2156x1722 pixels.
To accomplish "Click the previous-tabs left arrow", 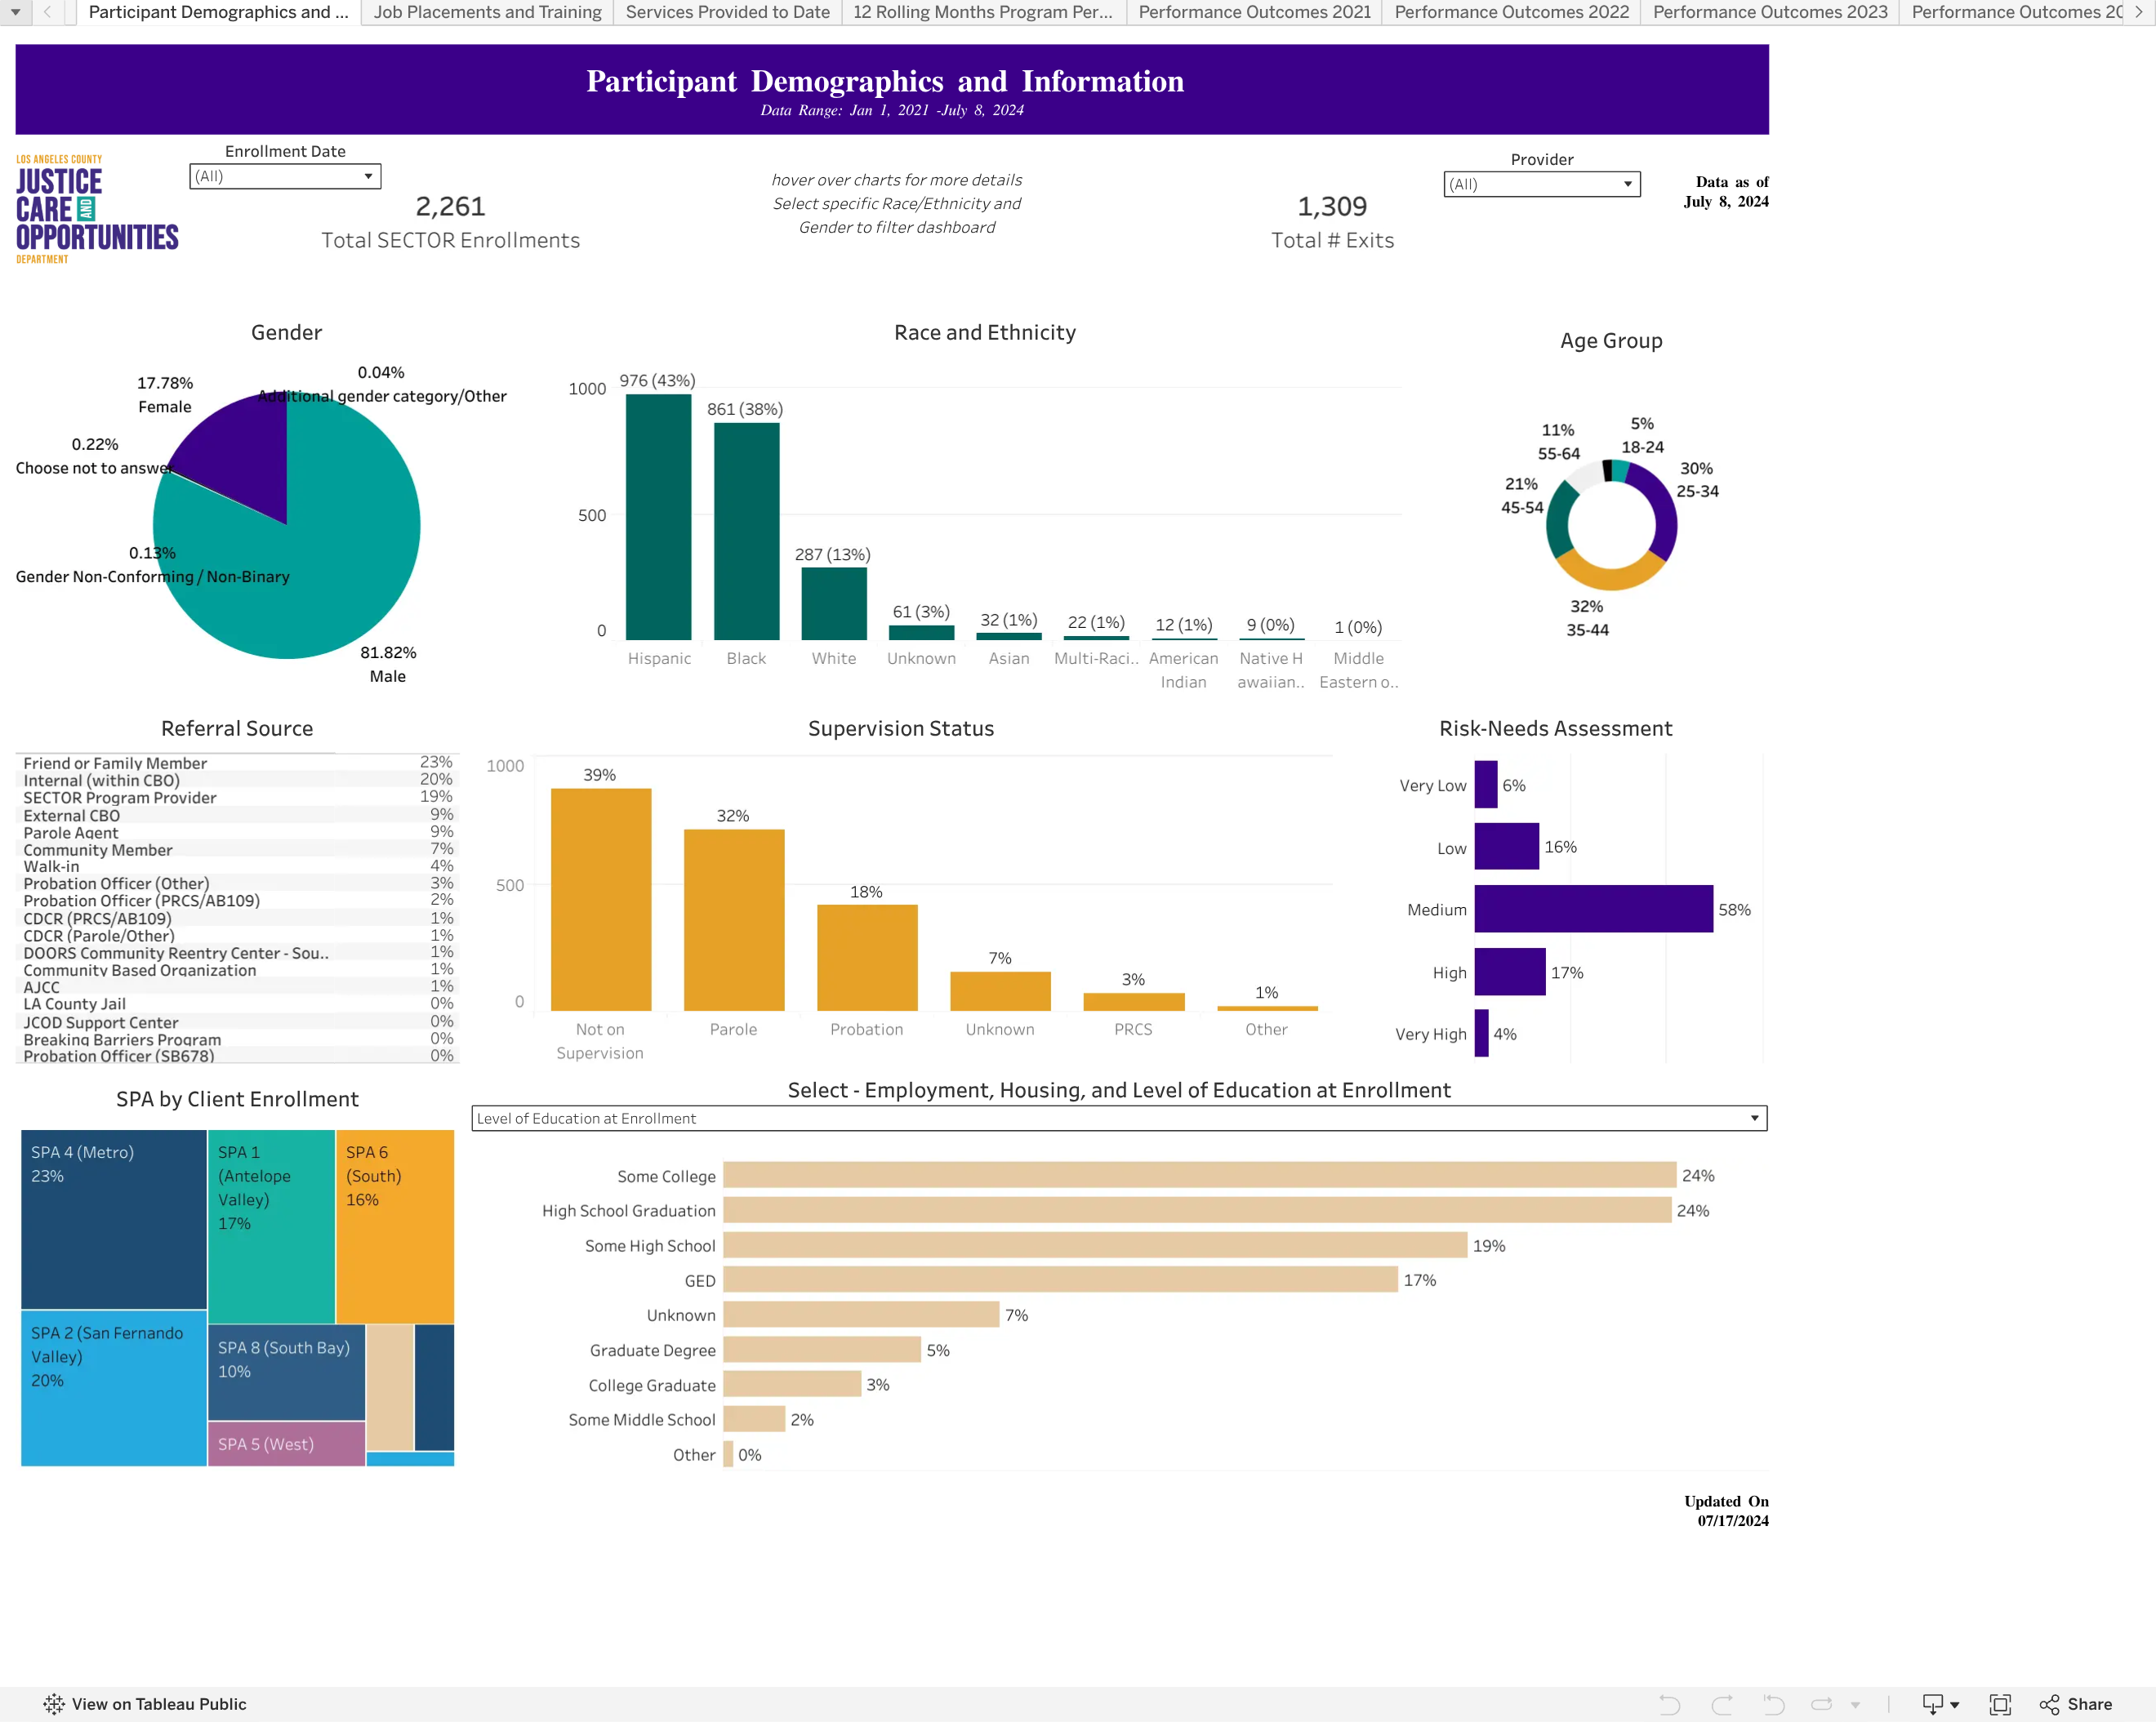I will 47,12.
